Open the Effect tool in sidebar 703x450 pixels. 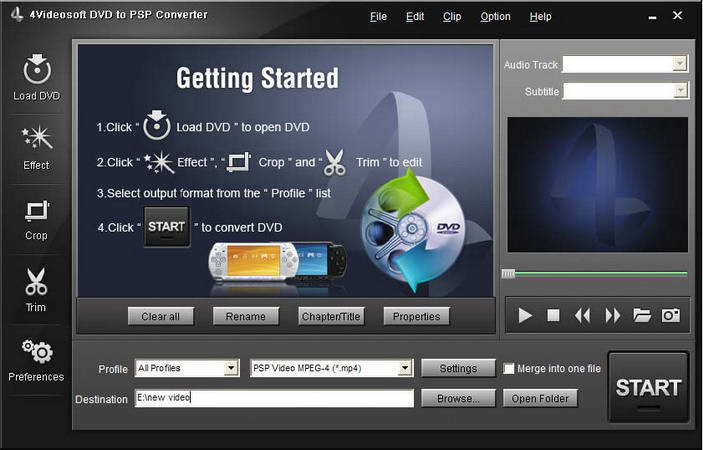pos(37,148)
